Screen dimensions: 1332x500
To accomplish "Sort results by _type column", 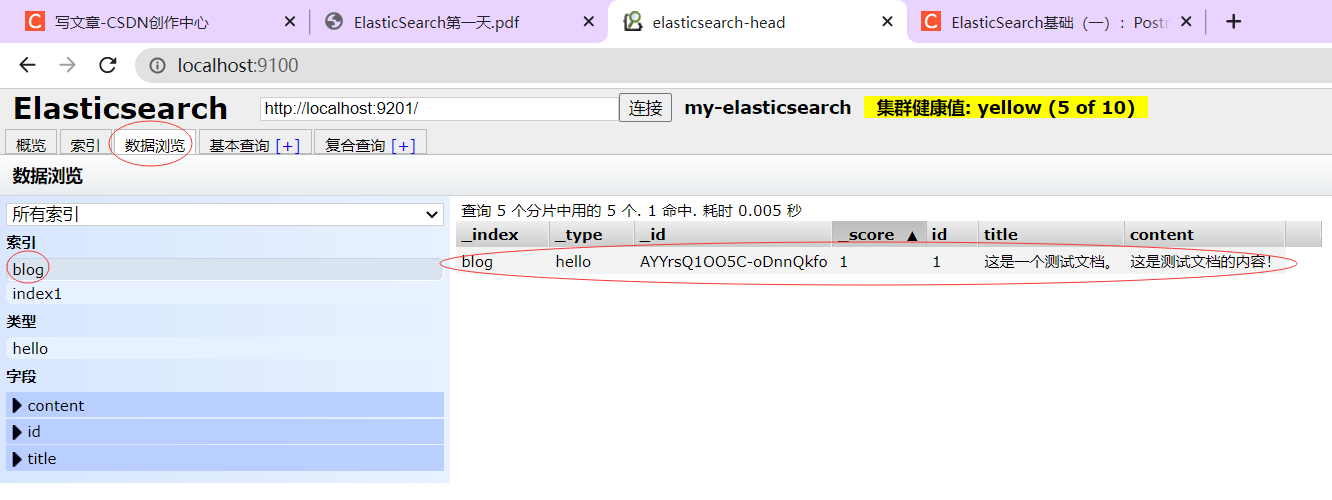I will 592,234.
